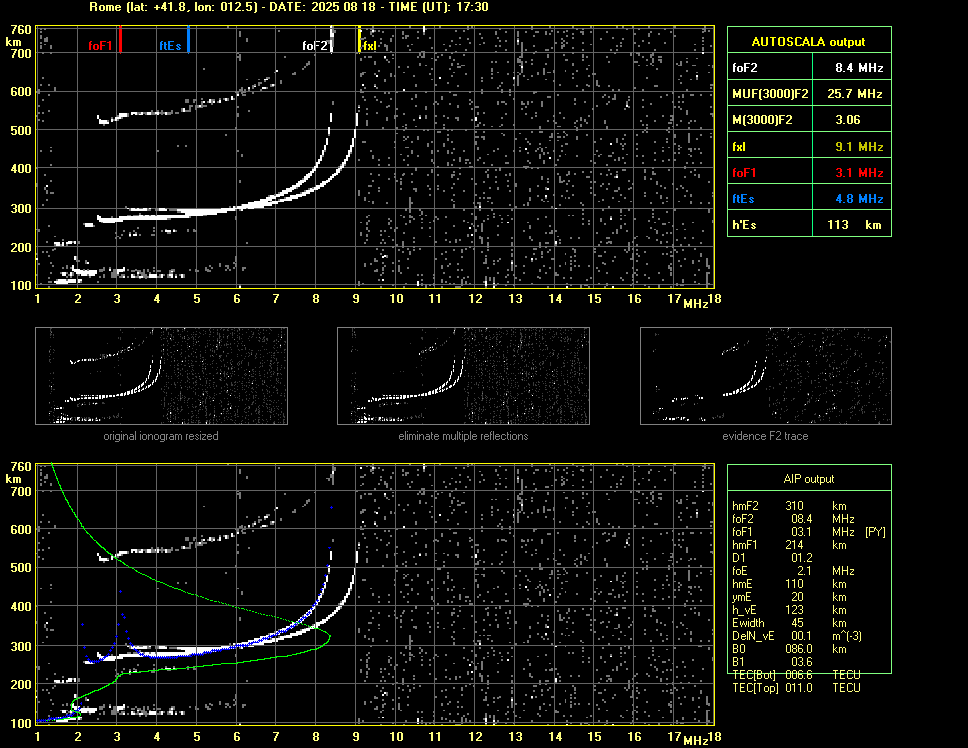Click the hmE 110 km row

789,584
